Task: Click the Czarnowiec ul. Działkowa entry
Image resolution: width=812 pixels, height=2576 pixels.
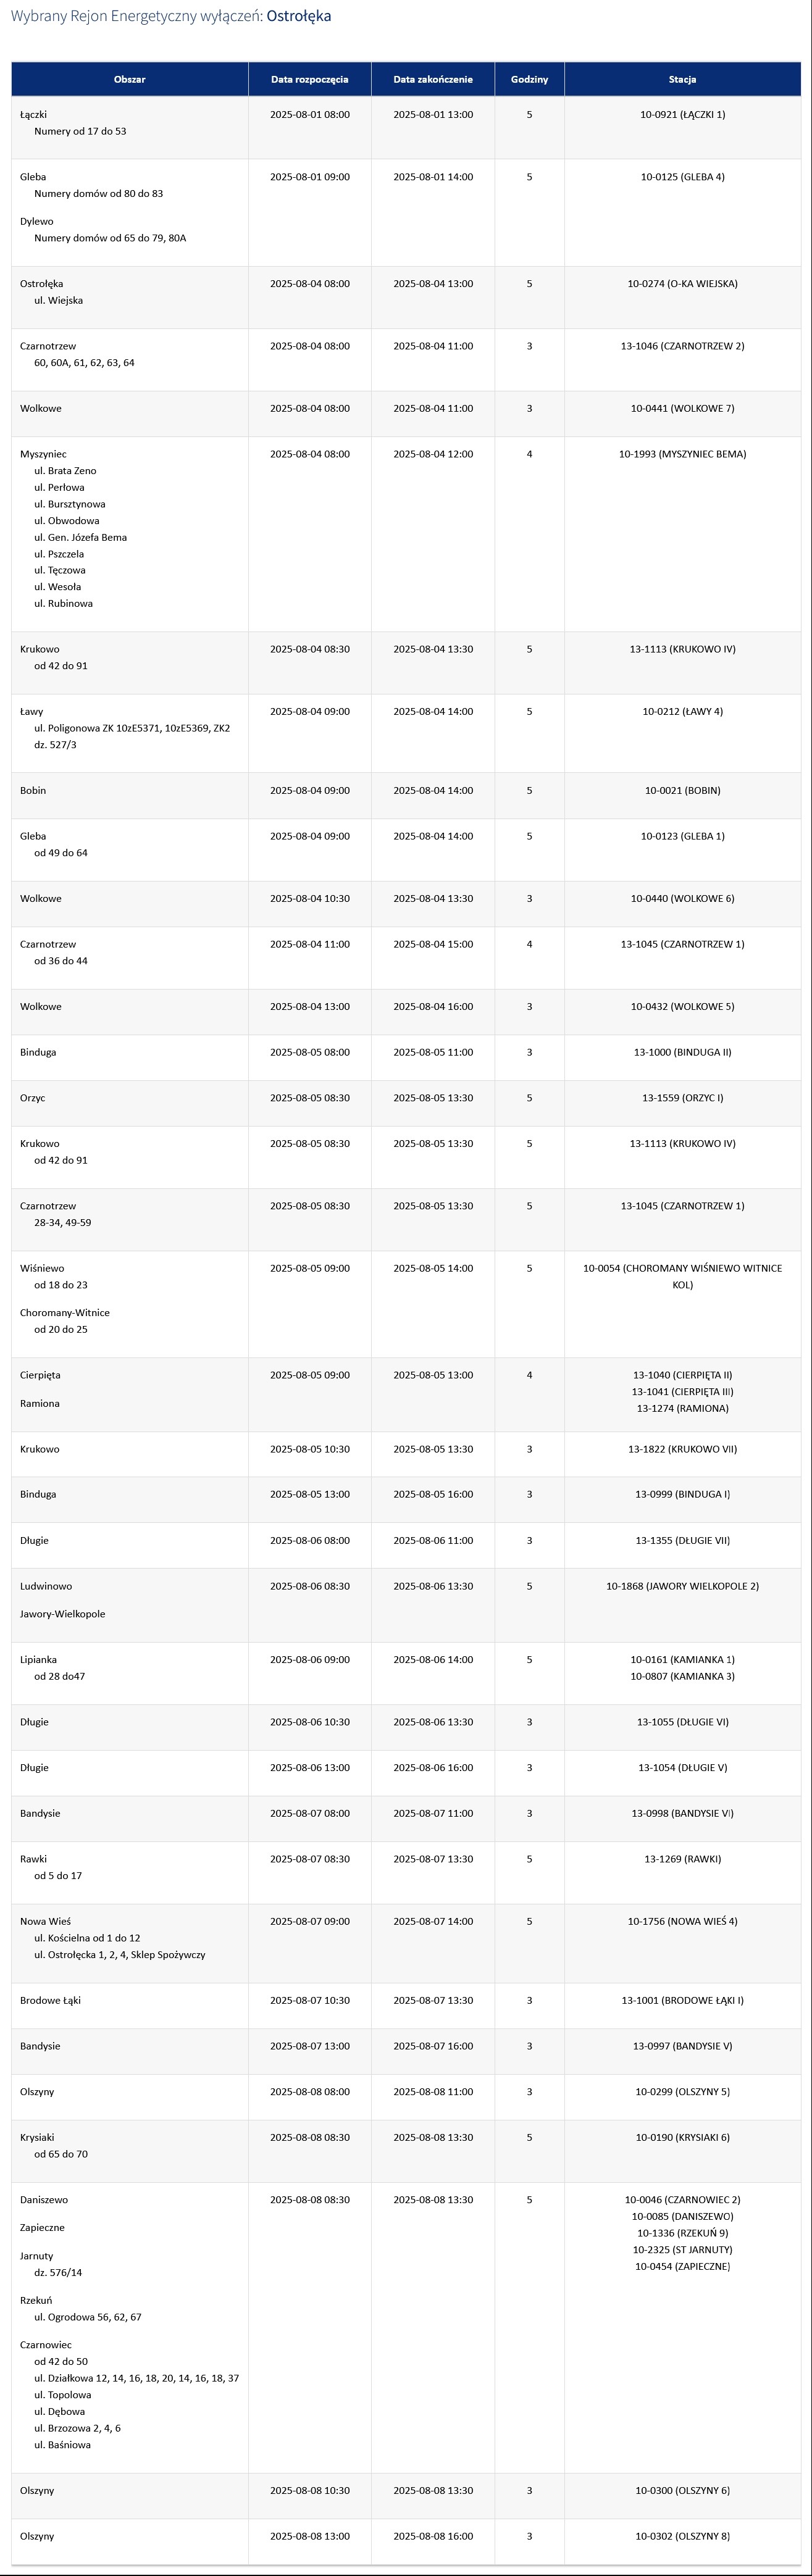Action: click(136, 2378)
